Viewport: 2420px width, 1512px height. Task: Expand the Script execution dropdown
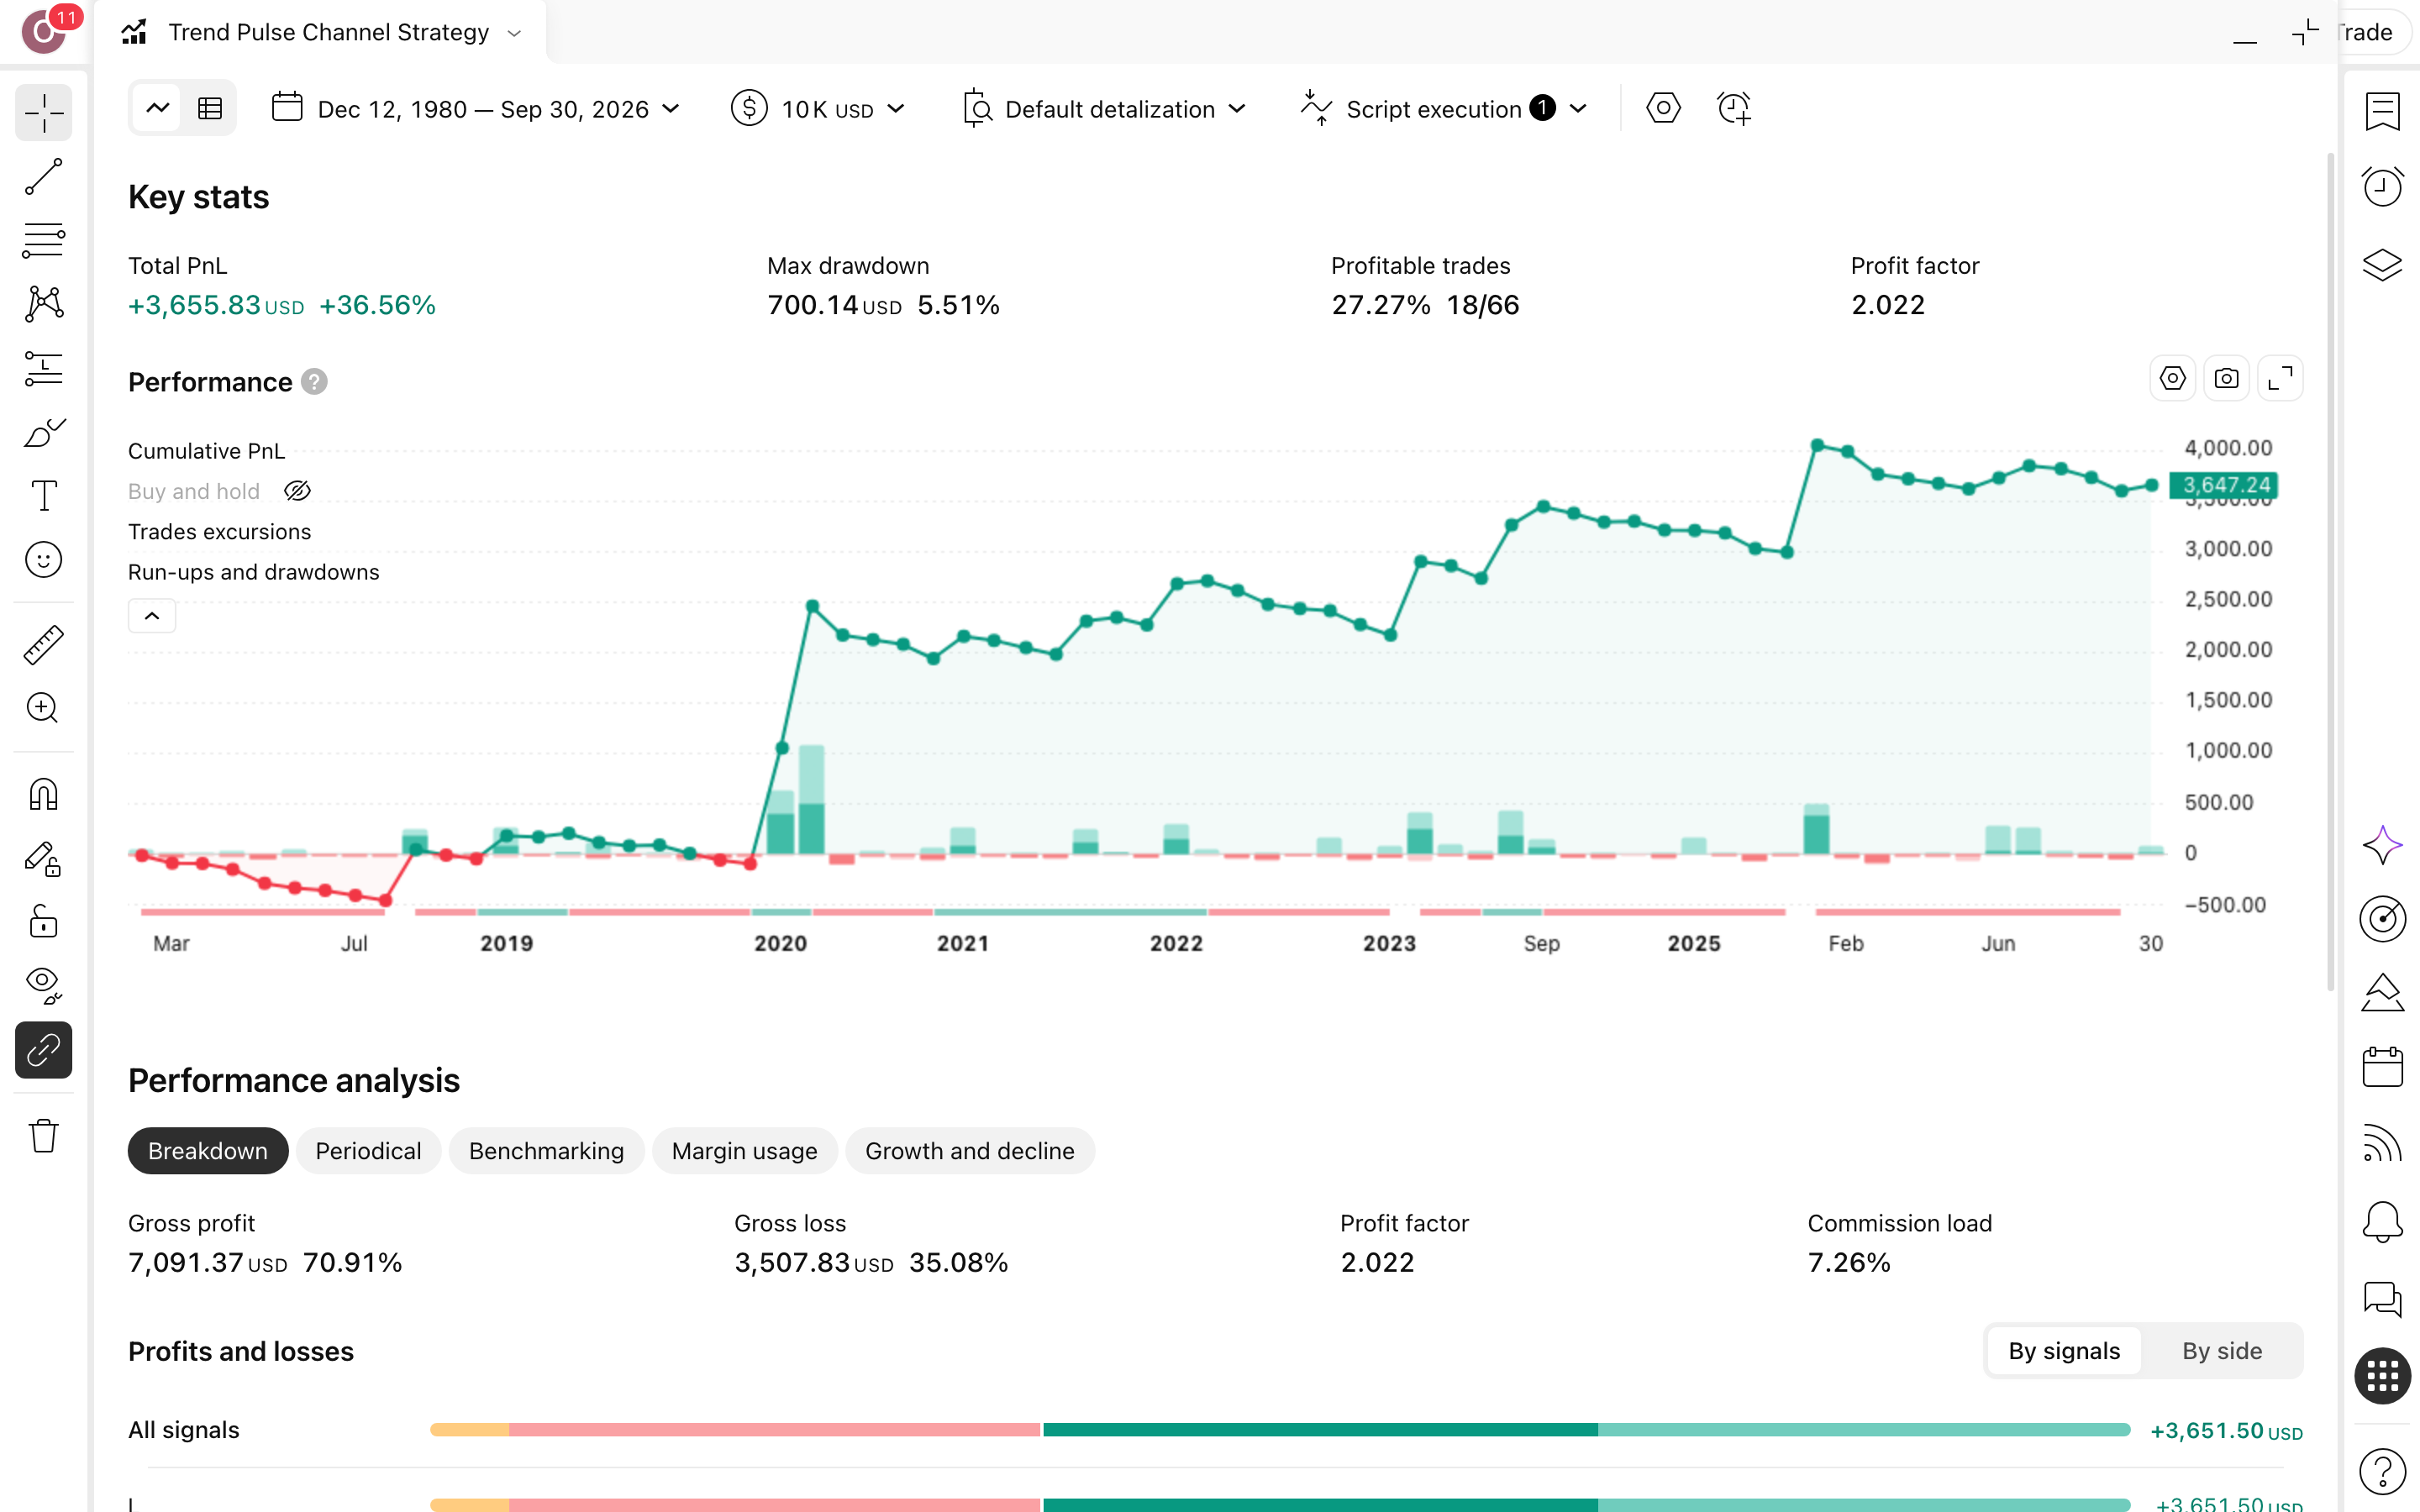(x=1444, y=109)
